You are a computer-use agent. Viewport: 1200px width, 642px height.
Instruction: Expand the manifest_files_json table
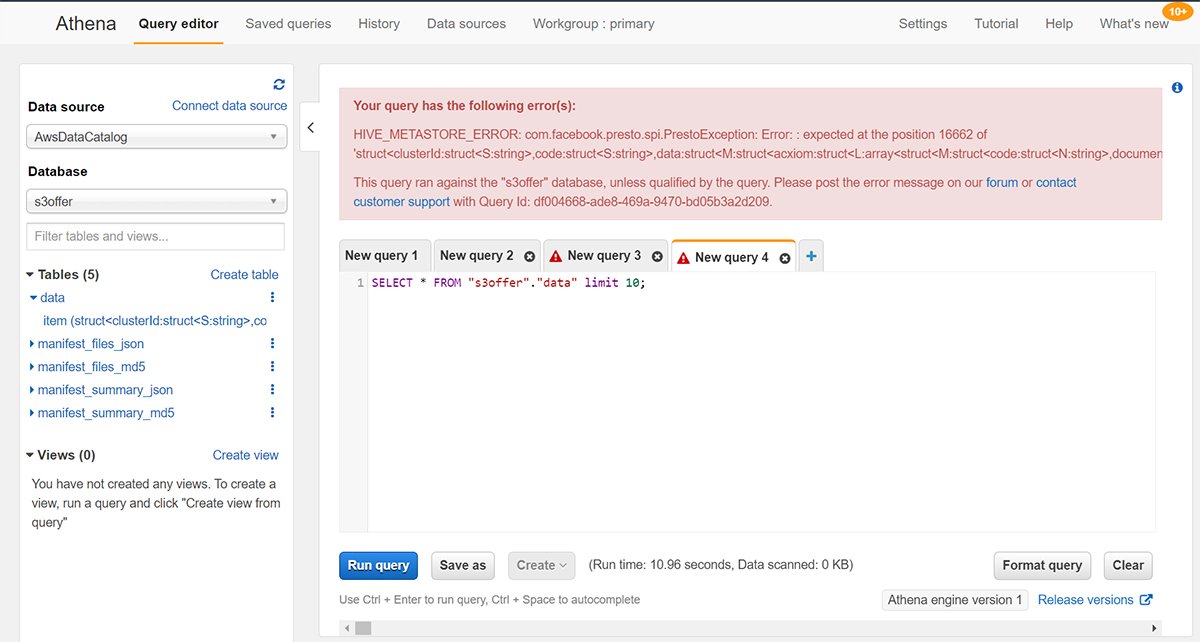33,344
